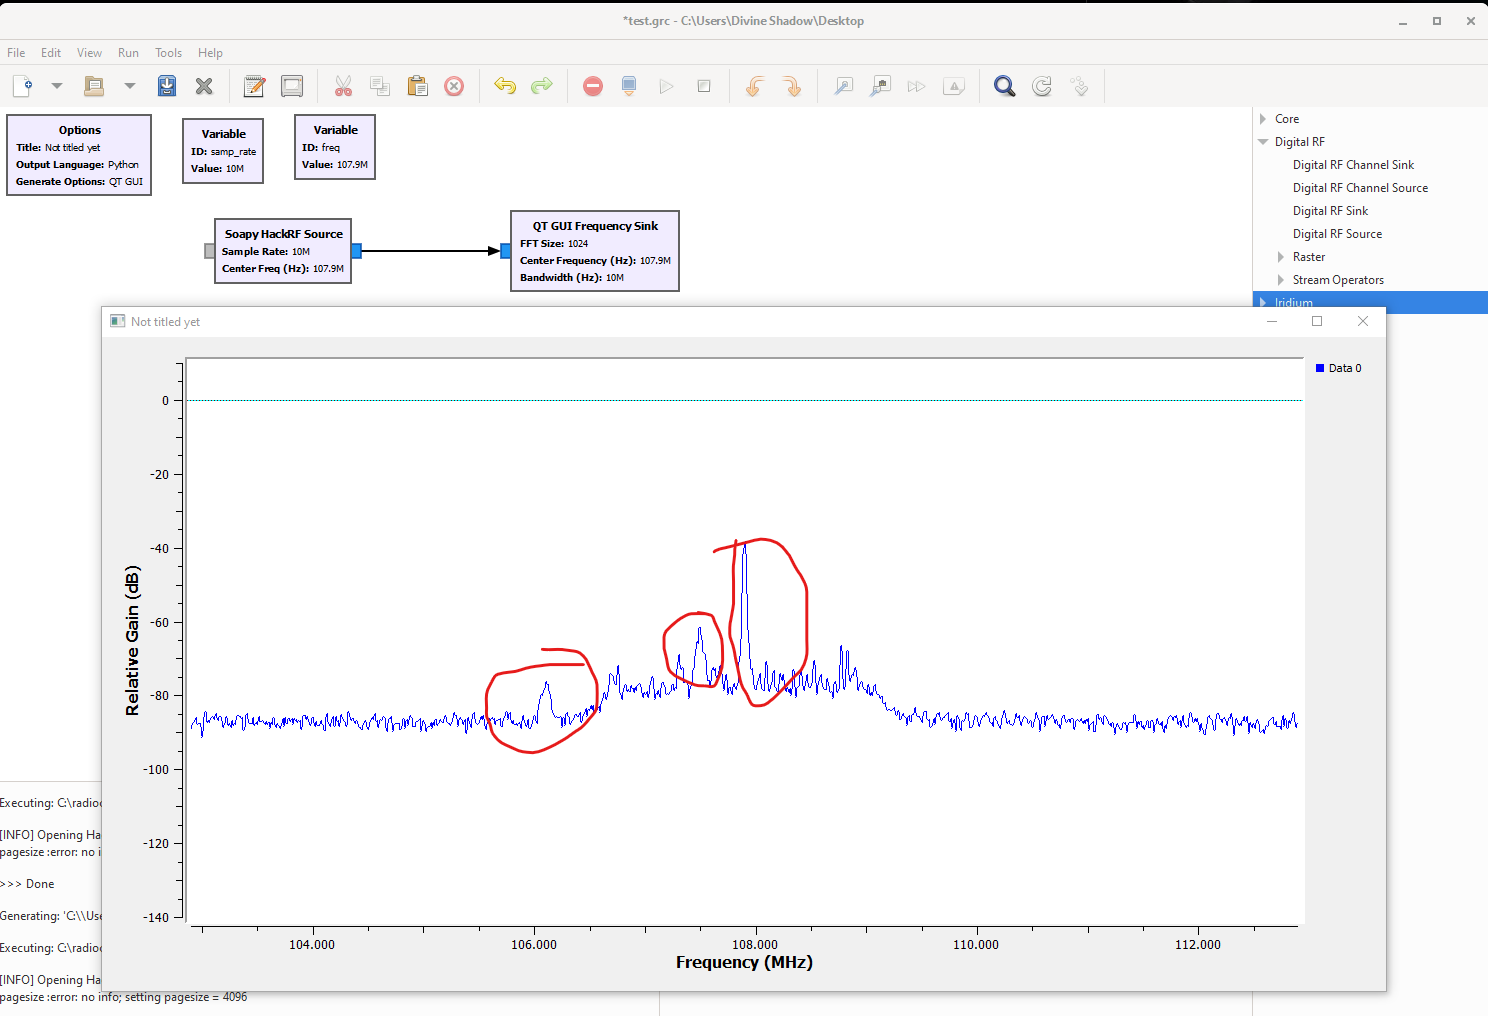The image size is (1488, 1016).
Task: View flow graph errors red icon
Action: tap(593, 86)
